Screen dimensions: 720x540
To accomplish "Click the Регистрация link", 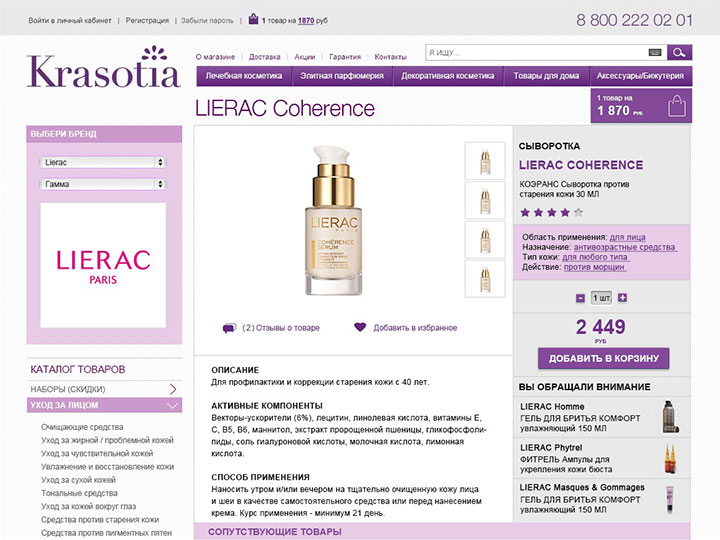I will point(147,21).
